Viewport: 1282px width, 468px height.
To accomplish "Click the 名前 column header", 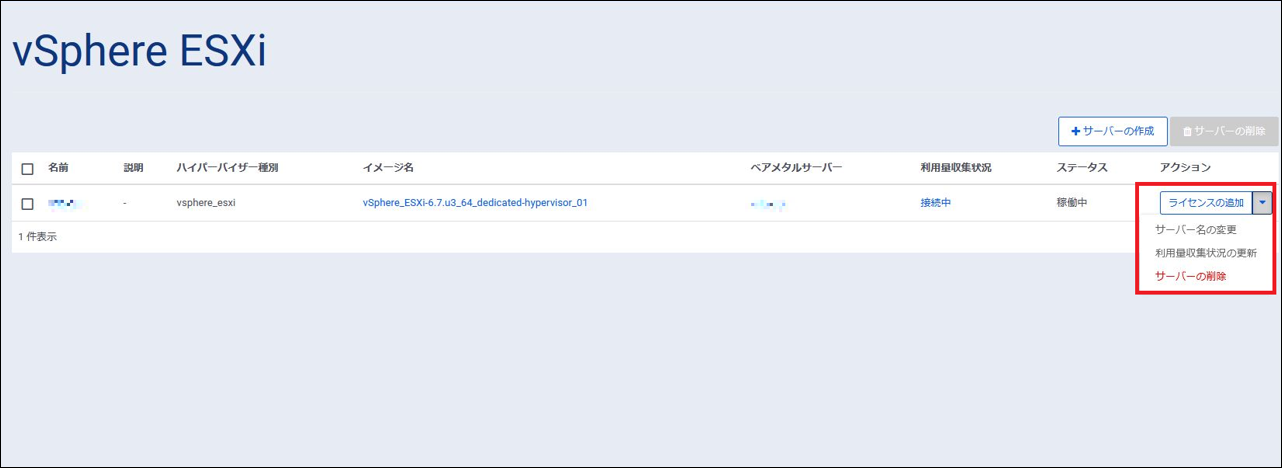I will (x=58, y=168).
